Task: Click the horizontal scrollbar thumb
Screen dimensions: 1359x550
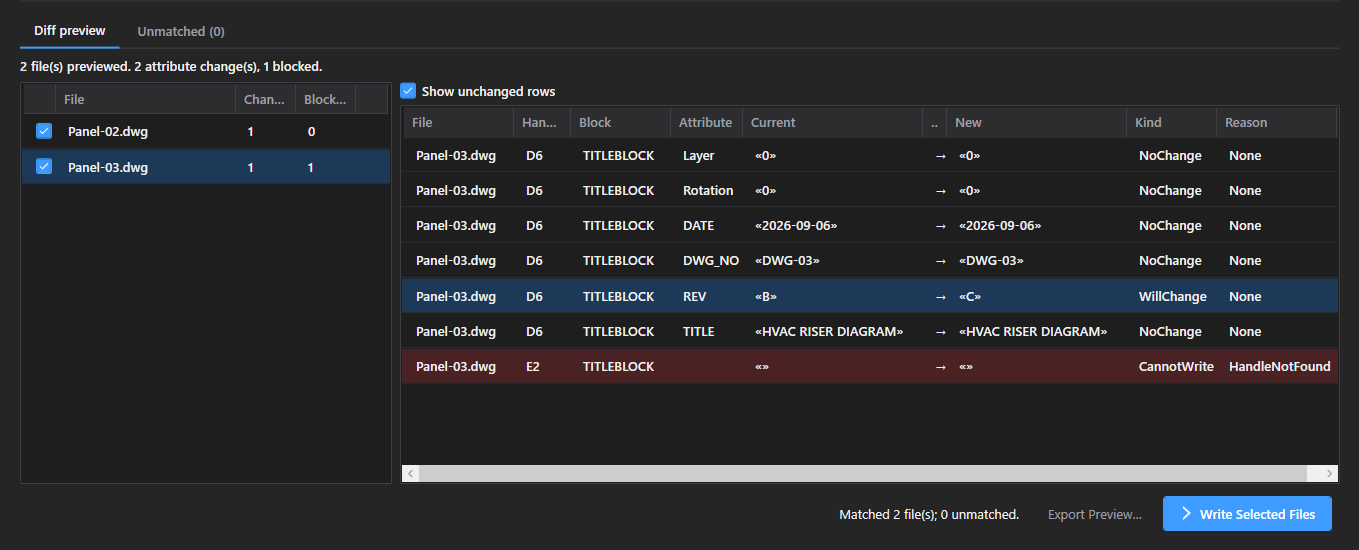Action: click(864, 473)
